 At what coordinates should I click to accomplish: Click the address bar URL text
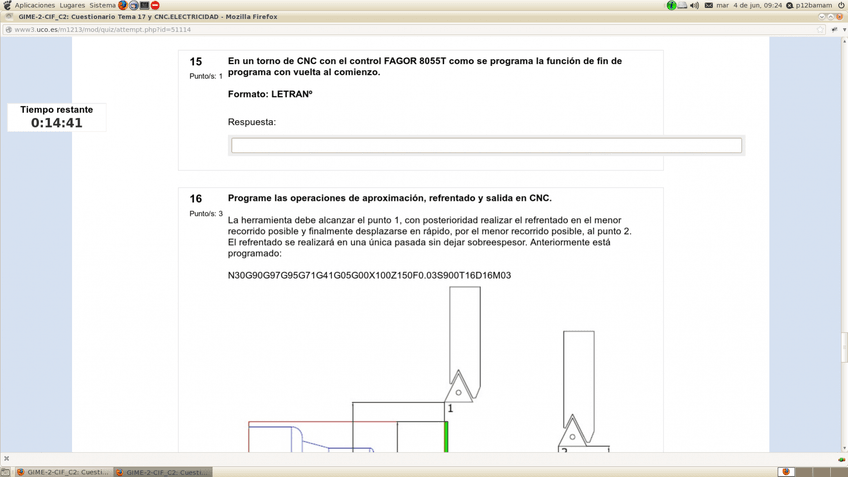click(x=100, y=29)
